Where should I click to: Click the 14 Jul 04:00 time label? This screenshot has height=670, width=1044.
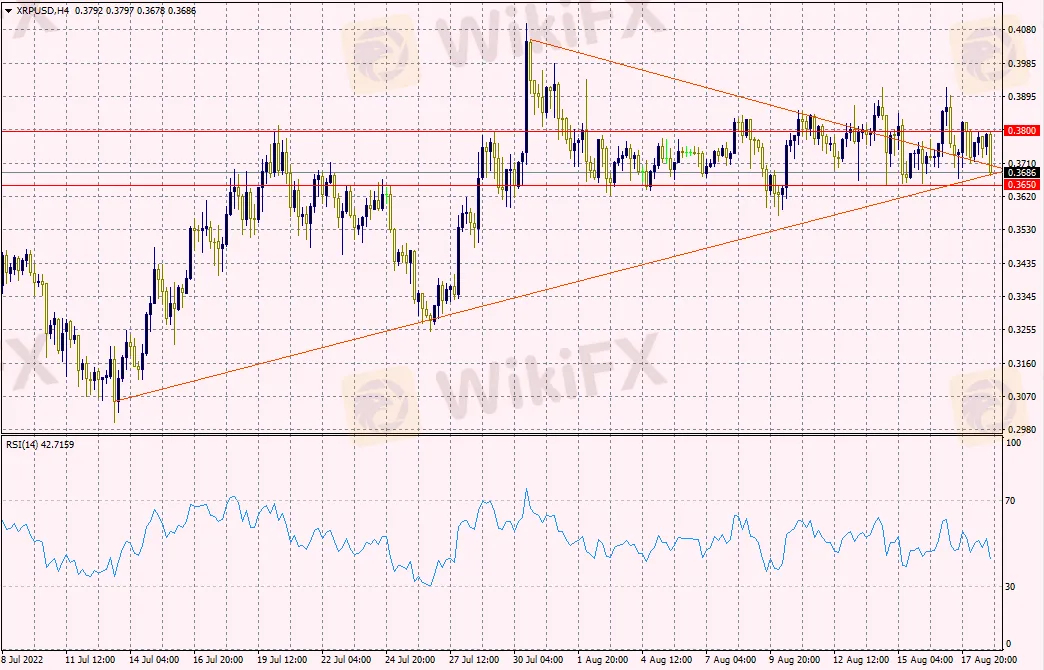(x=154, y=659)
